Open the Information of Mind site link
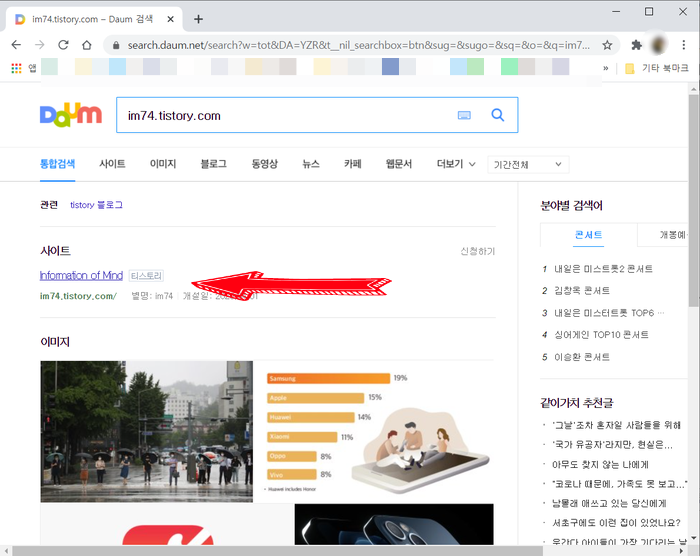700x556 pixels. (81, 276)
